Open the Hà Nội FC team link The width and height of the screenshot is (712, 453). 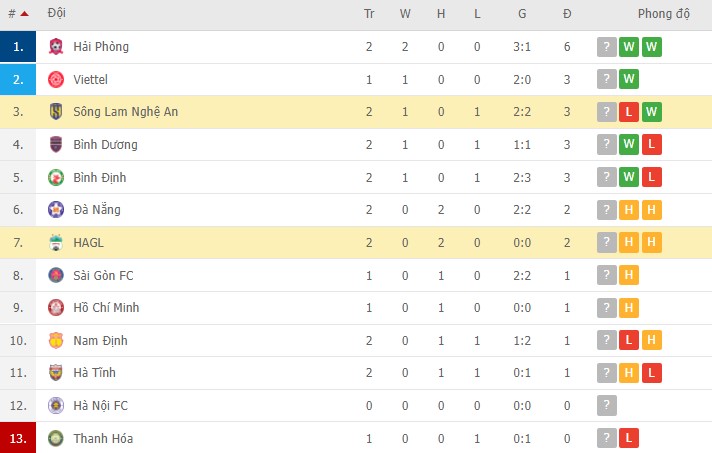102,405
